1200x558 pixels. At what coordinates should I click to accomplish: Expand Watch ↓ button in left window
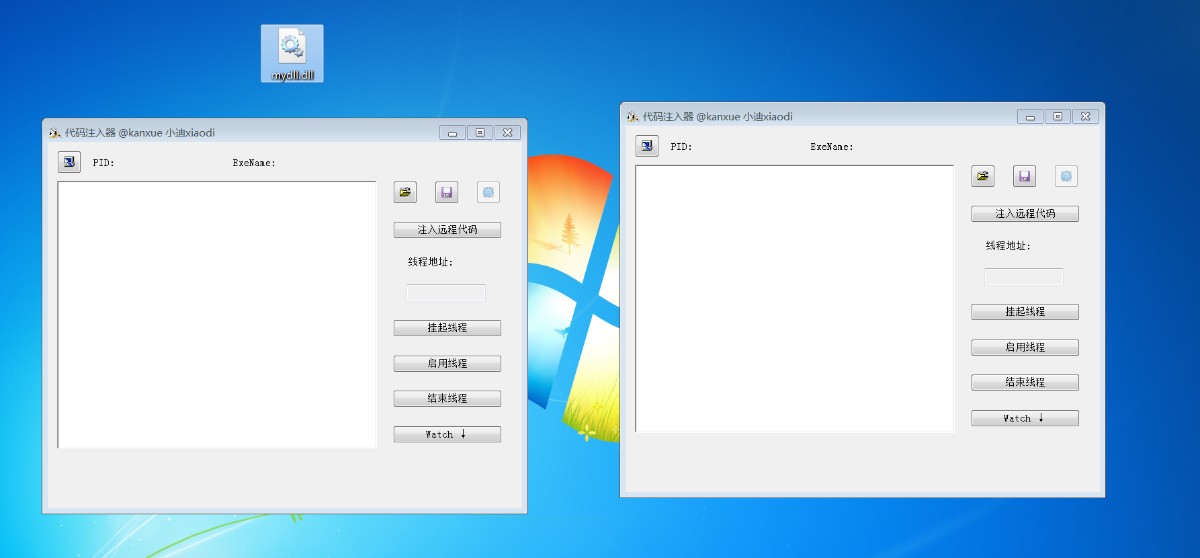pyautogui.click(x=447, y=434)
